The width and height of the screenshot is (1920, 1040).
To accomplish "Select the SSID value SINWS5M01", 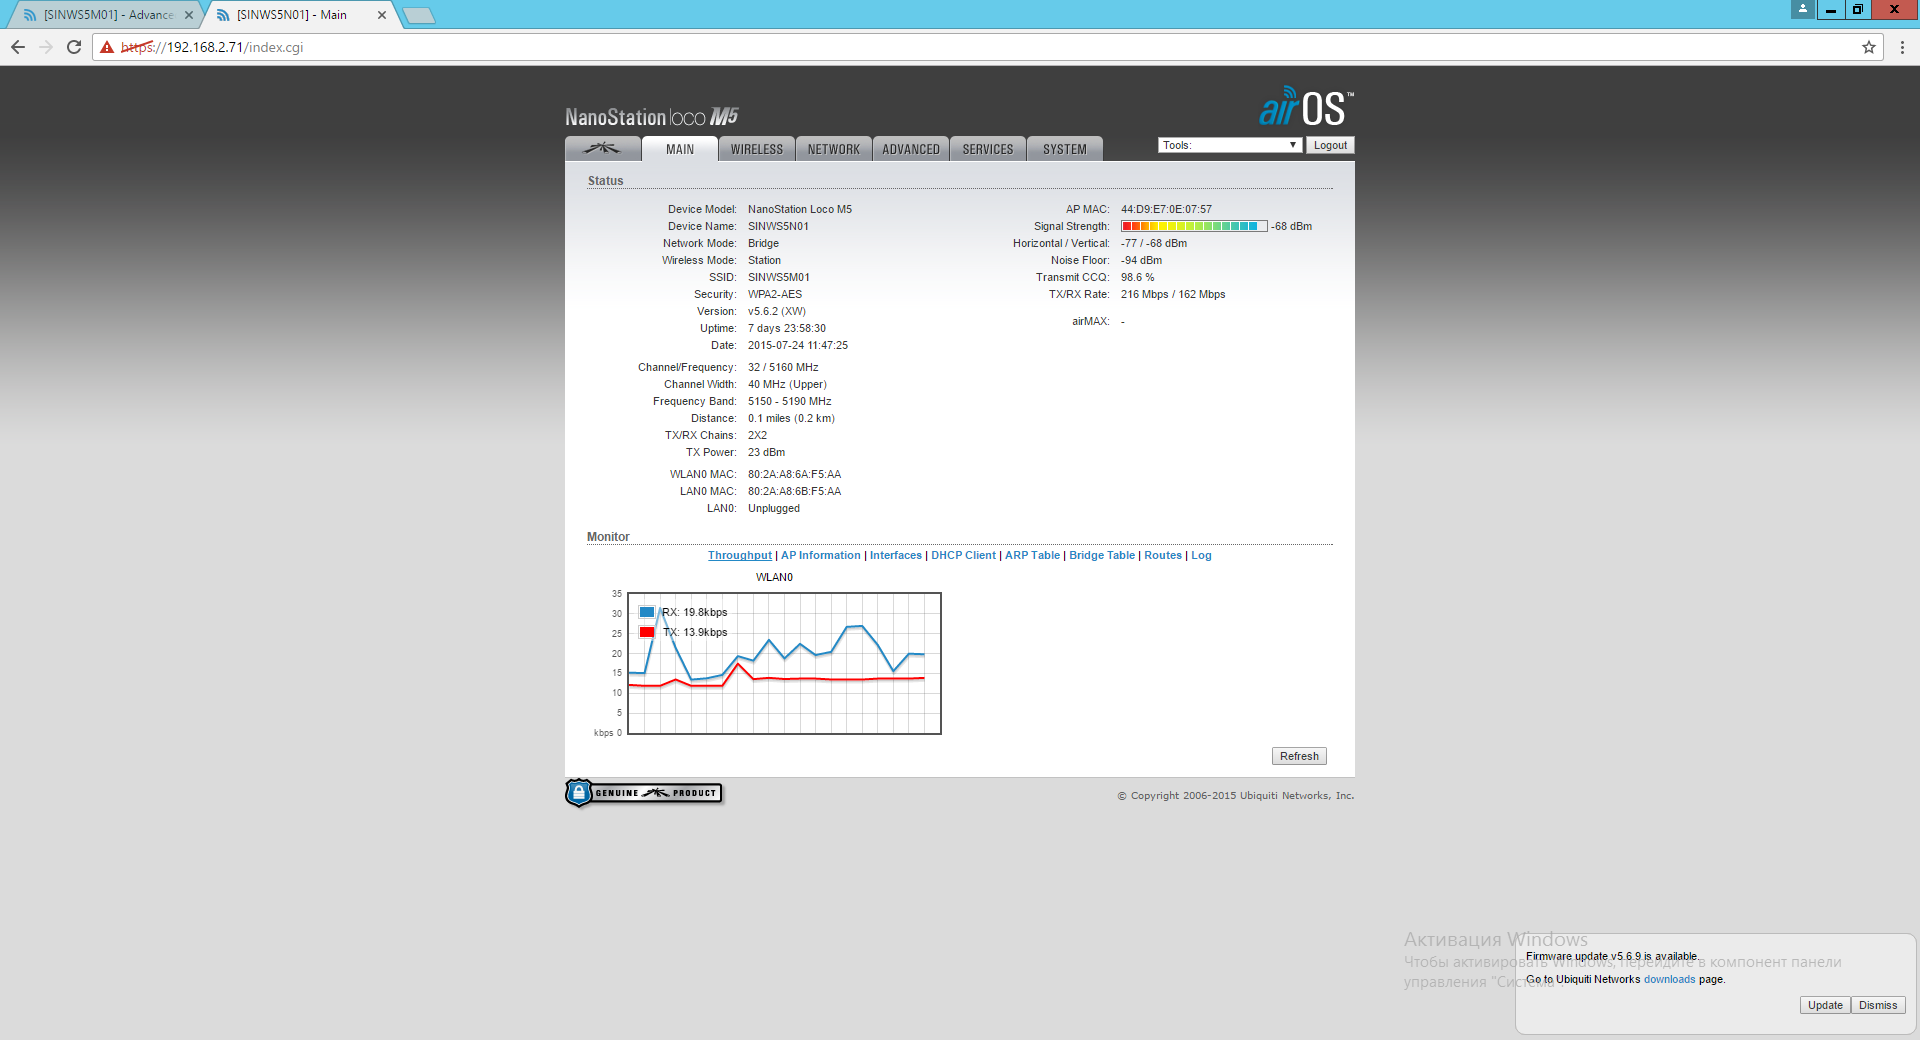I will point(779,277).
